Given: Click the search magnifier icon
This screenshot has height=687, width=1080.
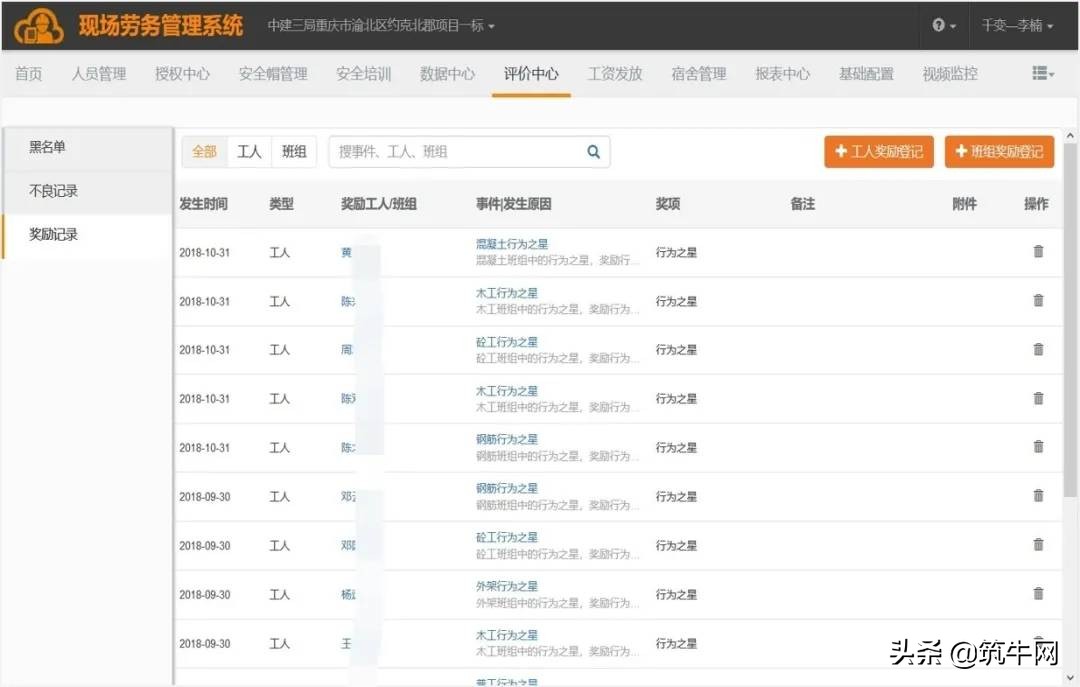Looking at the screenshot, I should point(593,151).
